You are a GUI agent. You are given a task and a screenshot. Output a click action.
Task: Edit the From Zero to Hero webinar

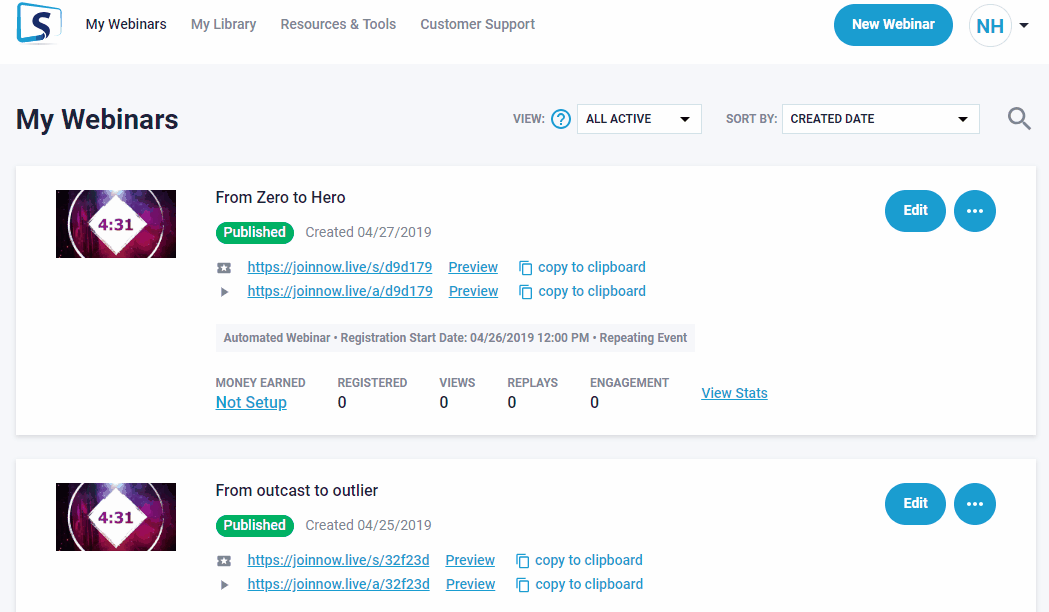pyautogui.click(x=915, y=211)
